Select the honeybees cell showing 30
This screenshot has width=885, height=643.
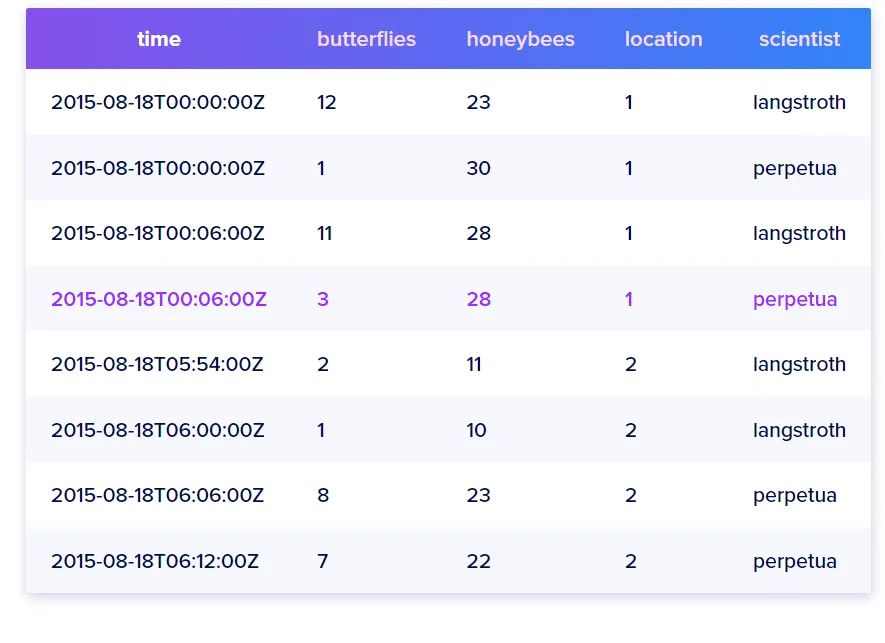[478, 168]
